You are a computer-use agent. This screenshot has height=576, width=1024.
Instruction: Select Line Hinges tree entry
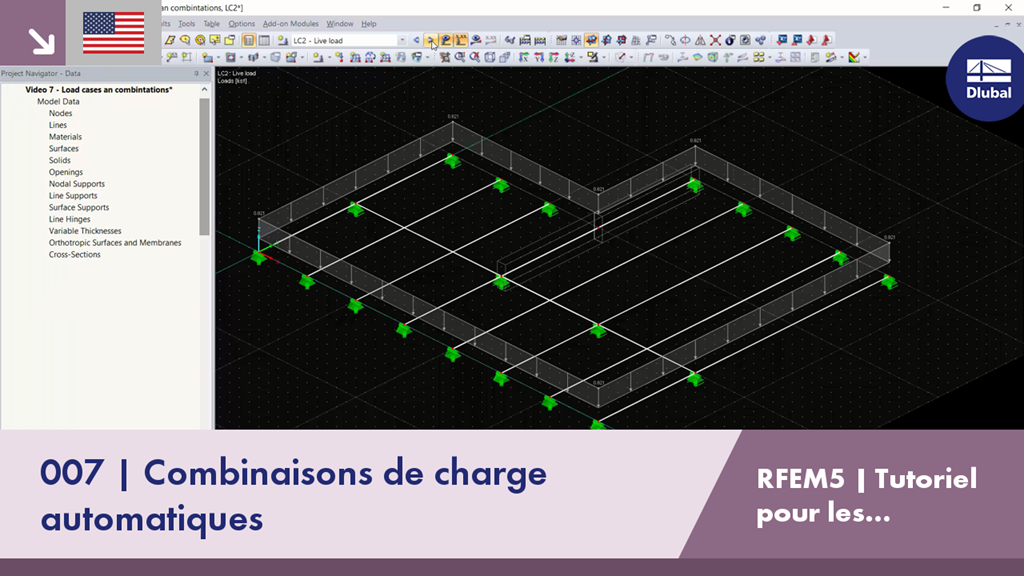pos(69,219)
